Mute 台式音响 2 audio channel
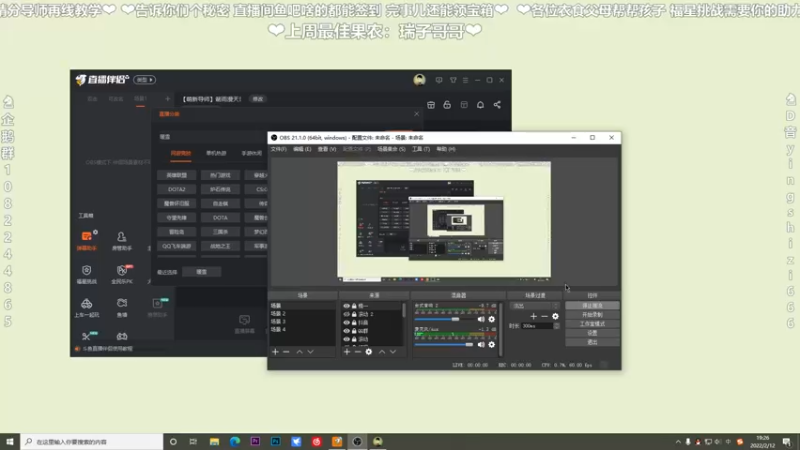Image resolution: width=800 pixels, height=450 pixels. click(x=481, y=319)
